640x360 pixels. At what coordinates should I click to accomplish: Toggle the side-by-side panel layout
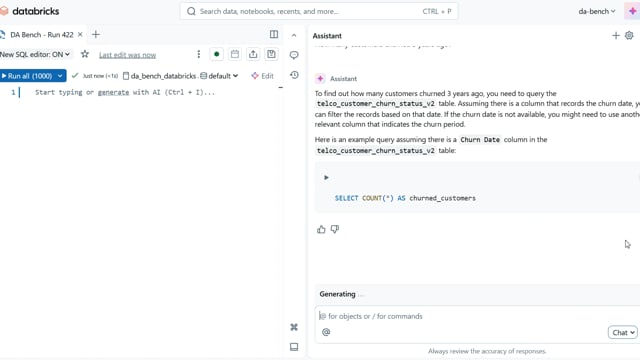coord(274,35)
